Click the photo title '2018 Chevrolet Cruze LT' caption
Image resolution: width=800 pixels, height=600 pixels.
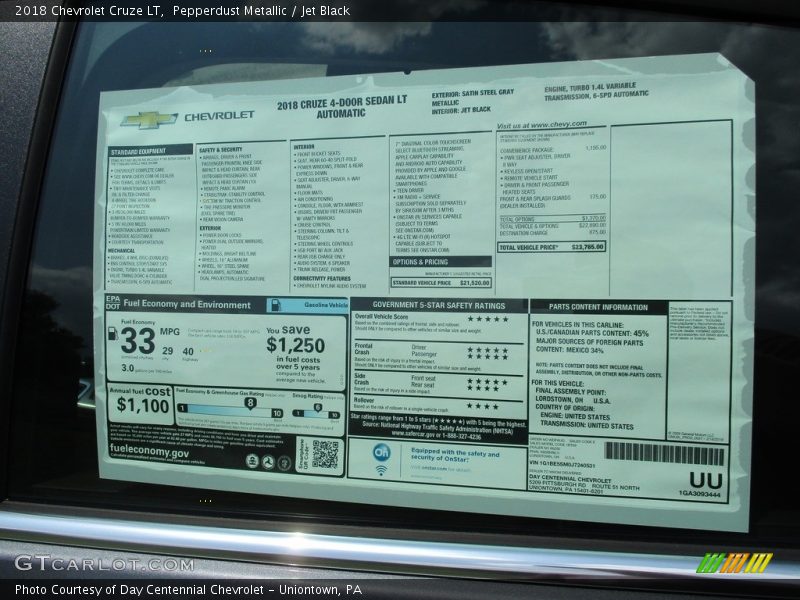[89, 10]
